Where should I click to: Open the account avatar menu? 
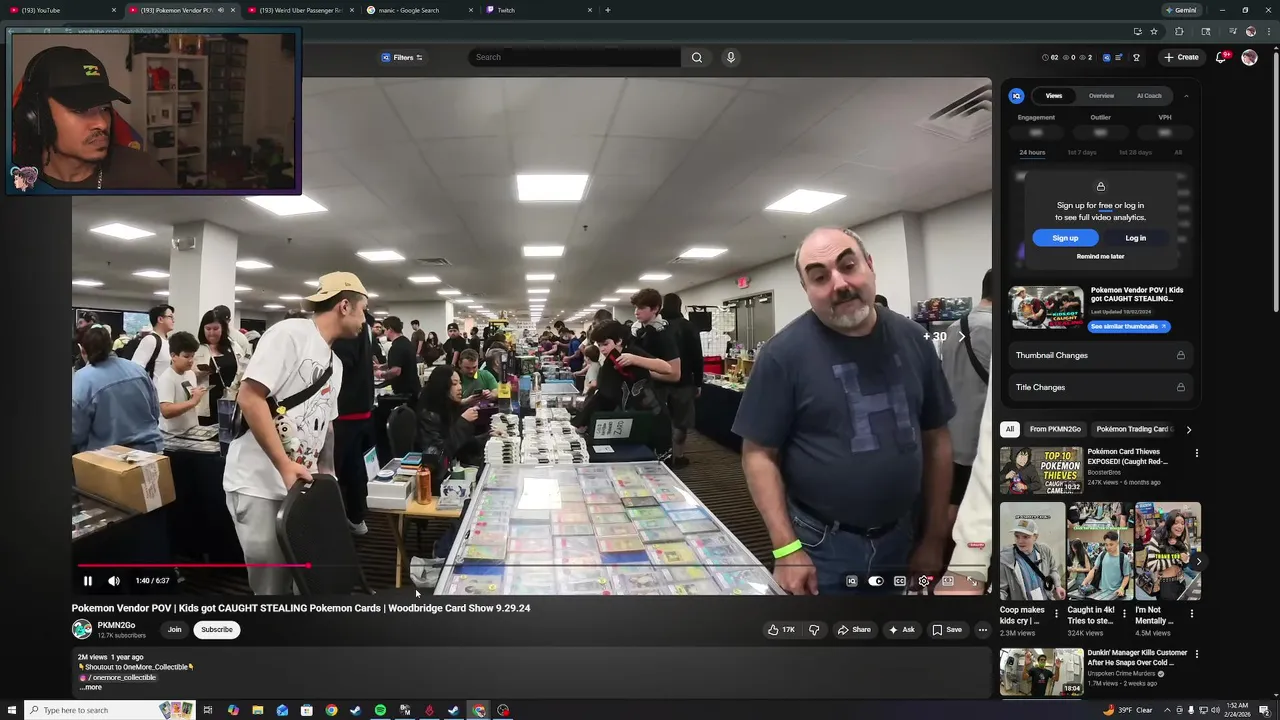coord(1249,57)
